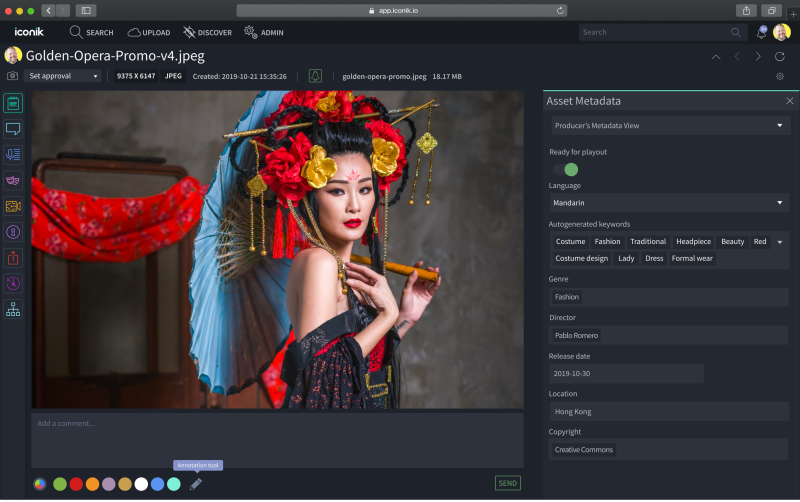Open the history clock panel
Image resolution: width=800 pixels, height=502 pixels.
13,283
